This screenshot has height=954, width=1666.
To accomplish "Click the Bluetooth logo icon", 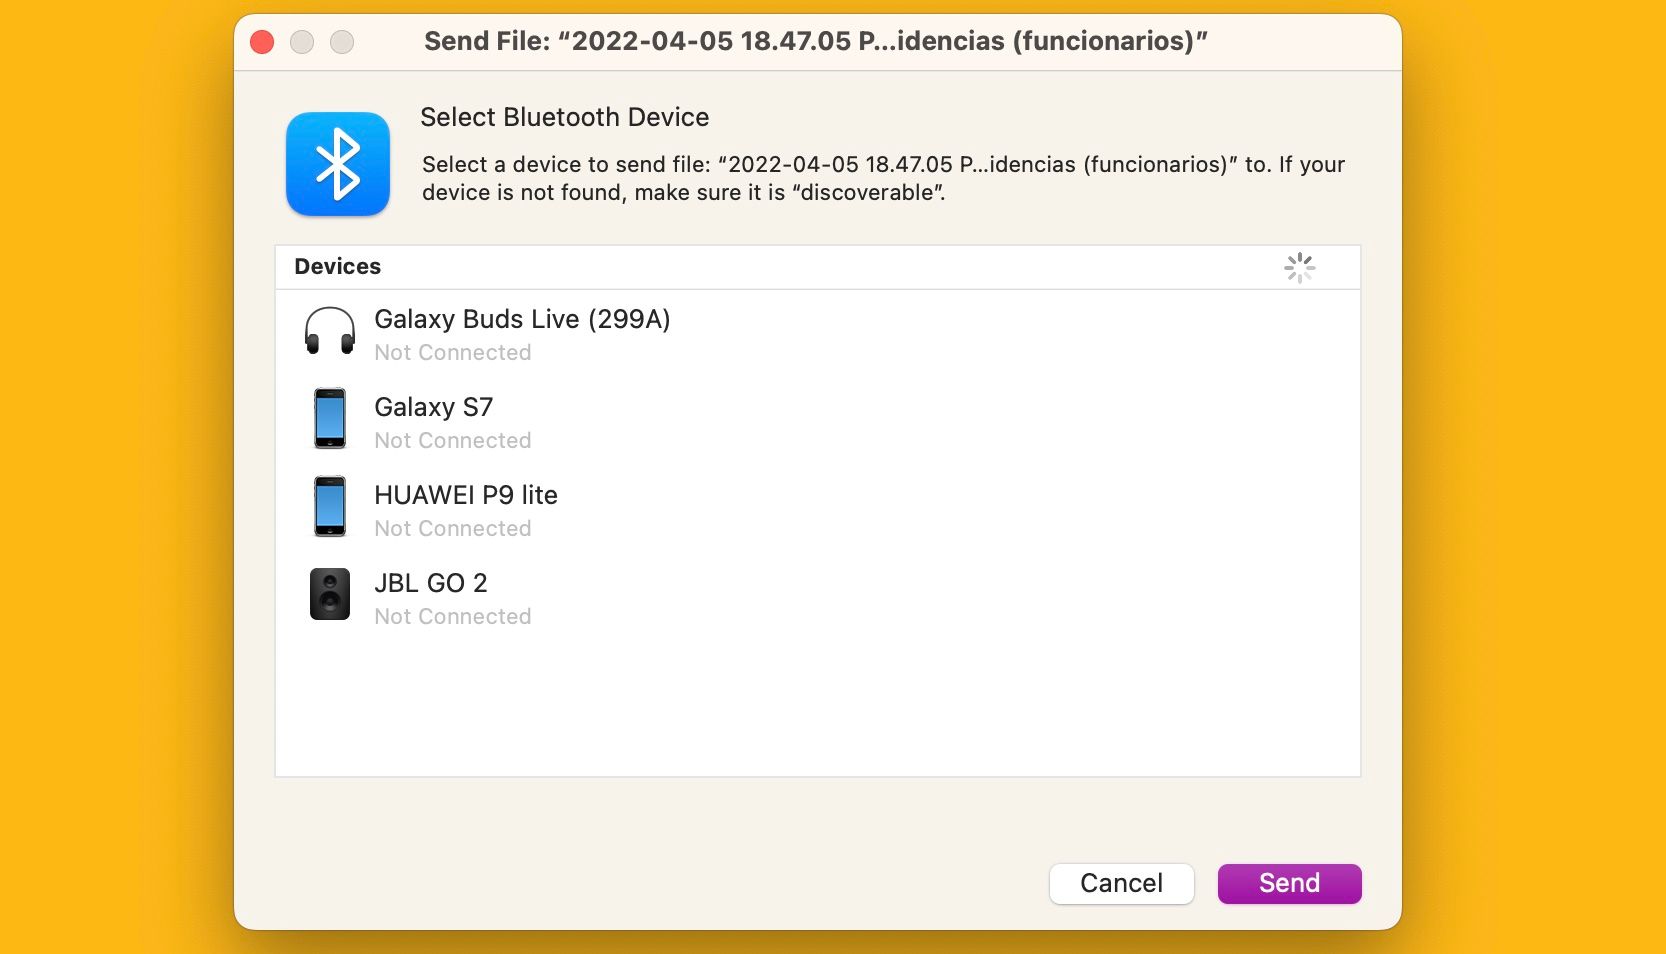I will [337, 163].
